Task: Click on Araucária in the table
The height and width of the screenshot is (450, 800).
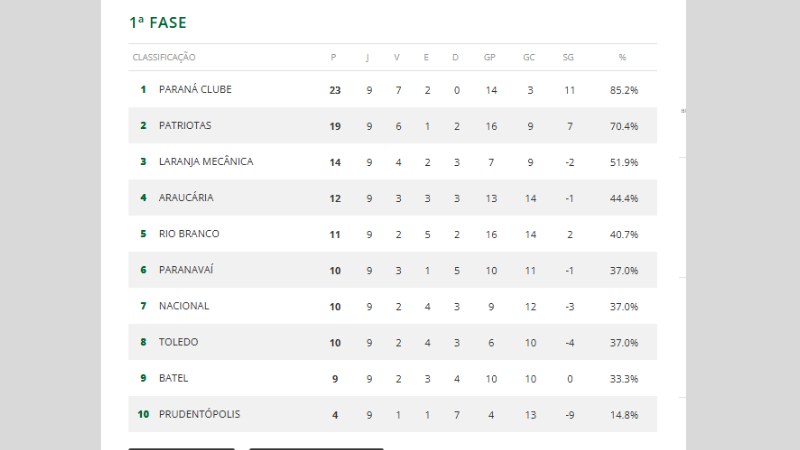Action: pos(186,198)
